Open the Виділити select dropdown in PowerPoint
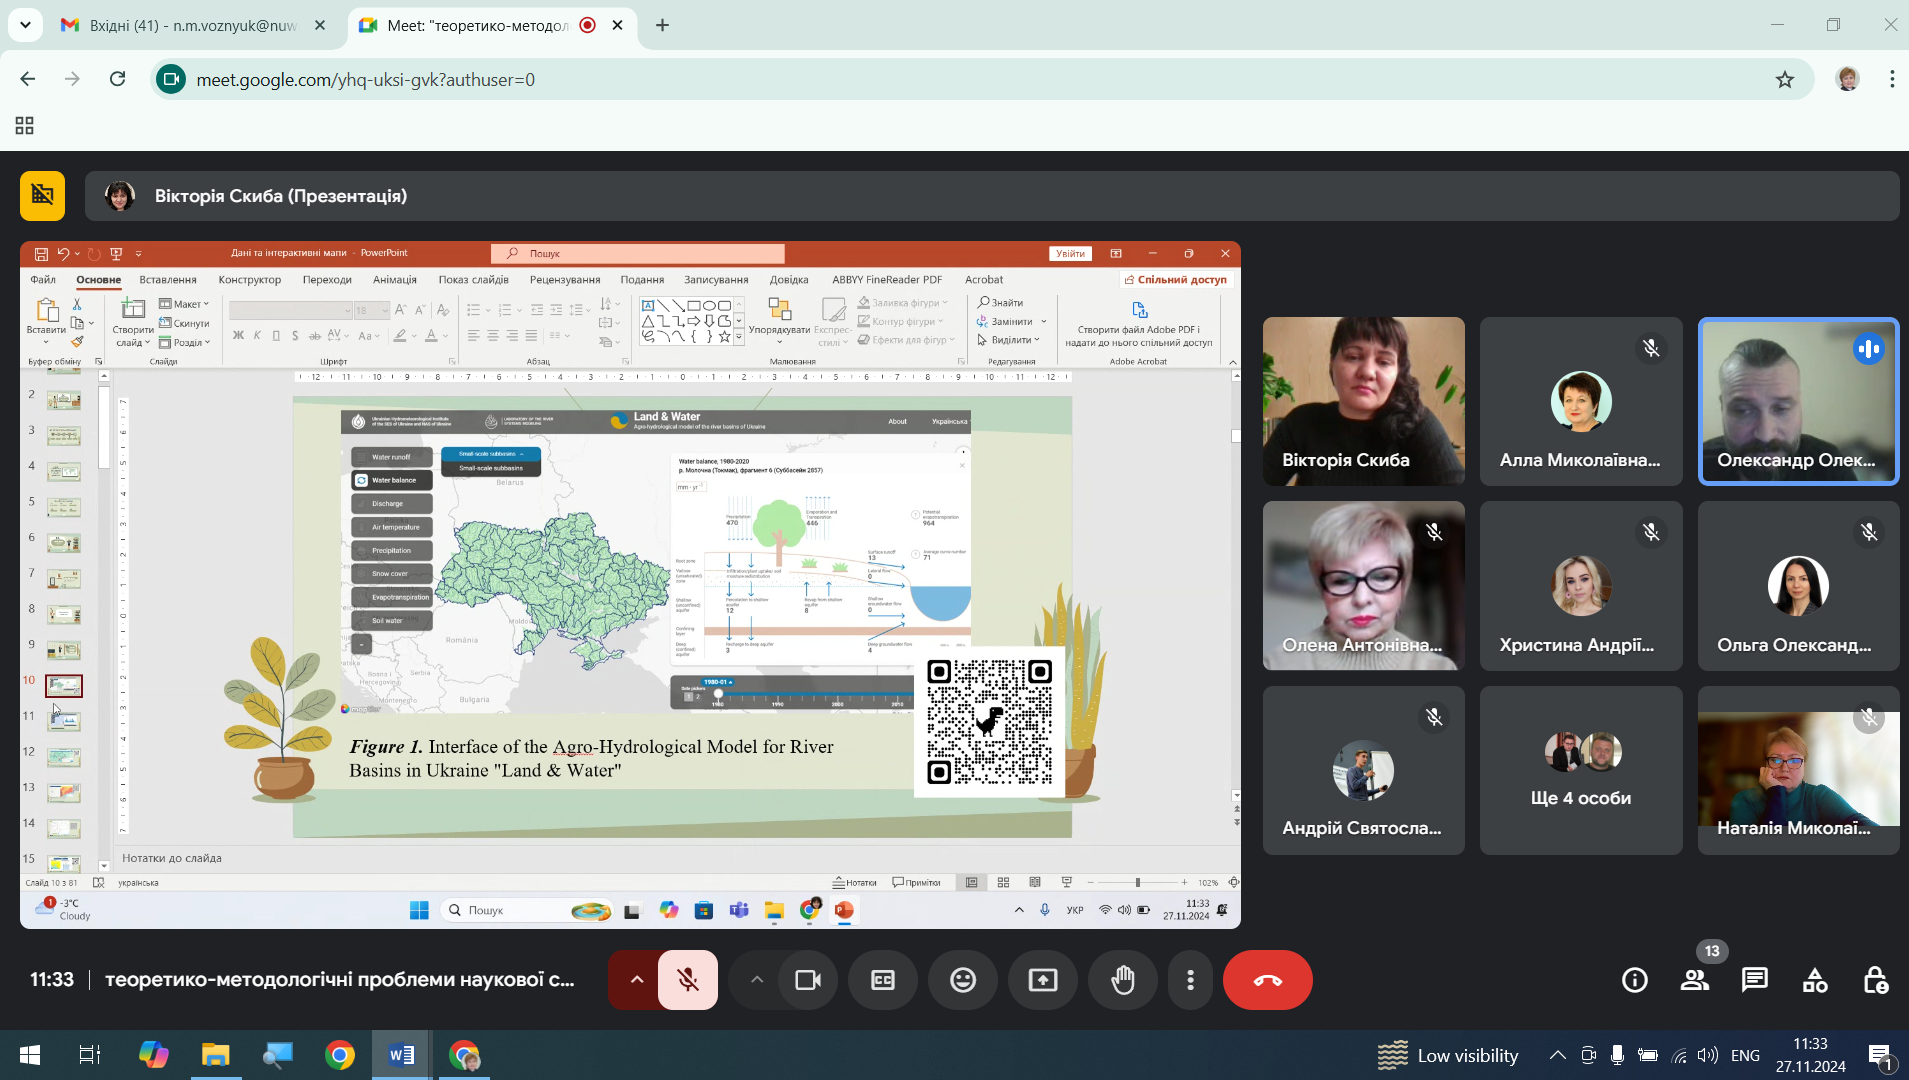Image resolution: width=1909 pixels, height=1080 pixels. (x=1009, y=340)
